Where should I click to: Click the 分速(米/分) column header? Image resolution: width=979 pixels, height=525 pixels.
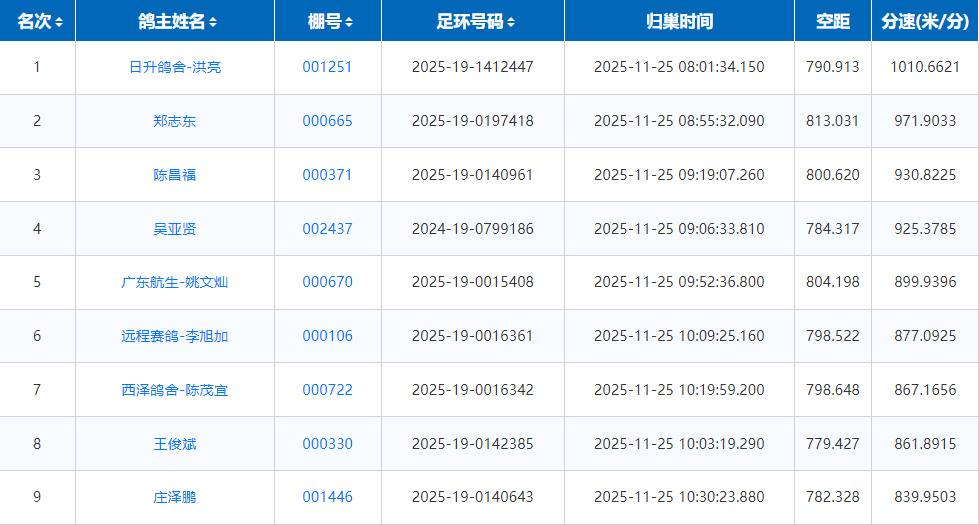click(x=924, y=21)
